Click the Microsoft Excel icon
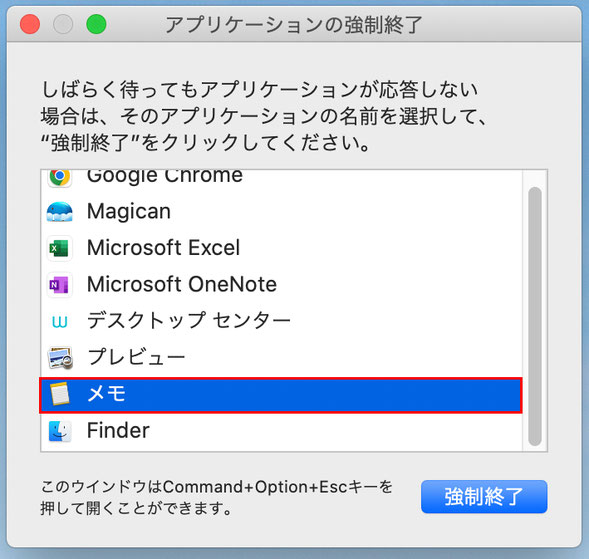This screenshot has width=589, height=559. coord(60,248)
